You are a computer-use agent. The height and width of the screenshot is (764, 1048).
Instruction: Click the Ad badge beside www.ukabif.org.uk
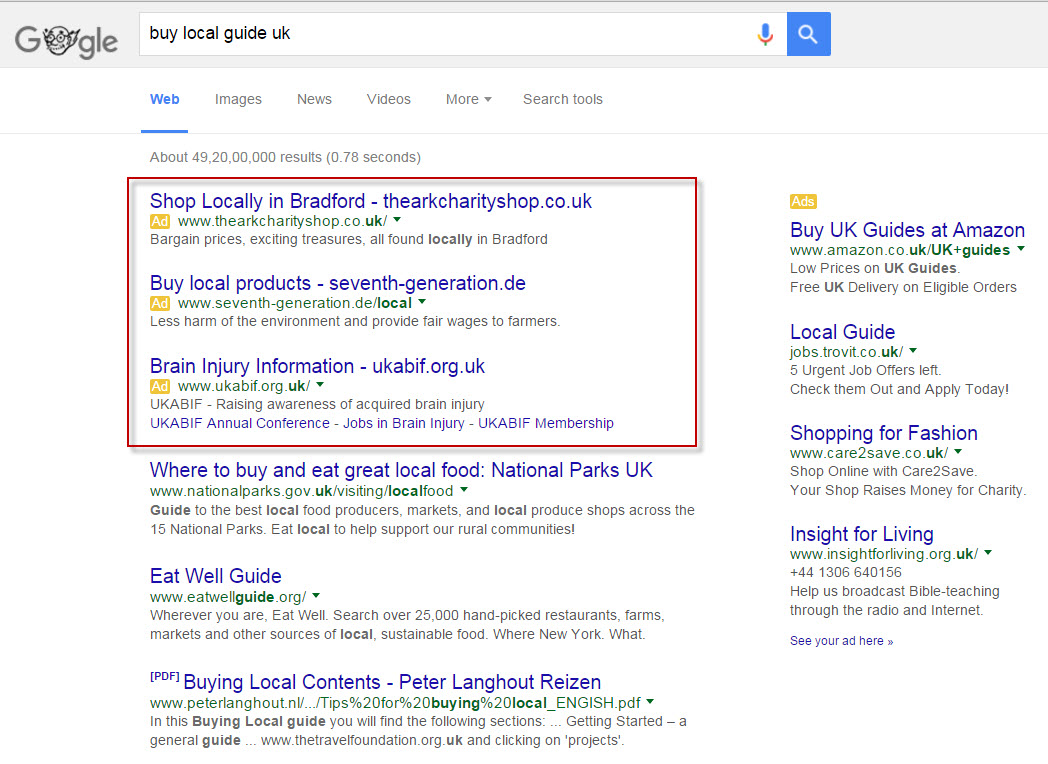point(160,386)
